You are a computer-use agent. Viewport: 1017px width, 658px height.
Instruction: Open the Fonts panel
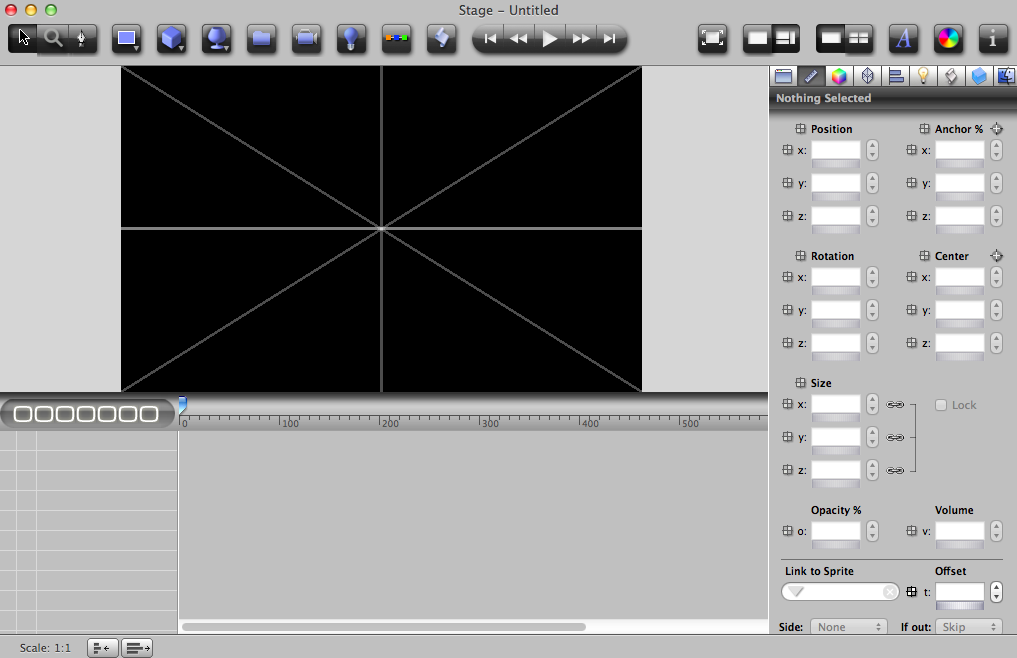(903, 38)
